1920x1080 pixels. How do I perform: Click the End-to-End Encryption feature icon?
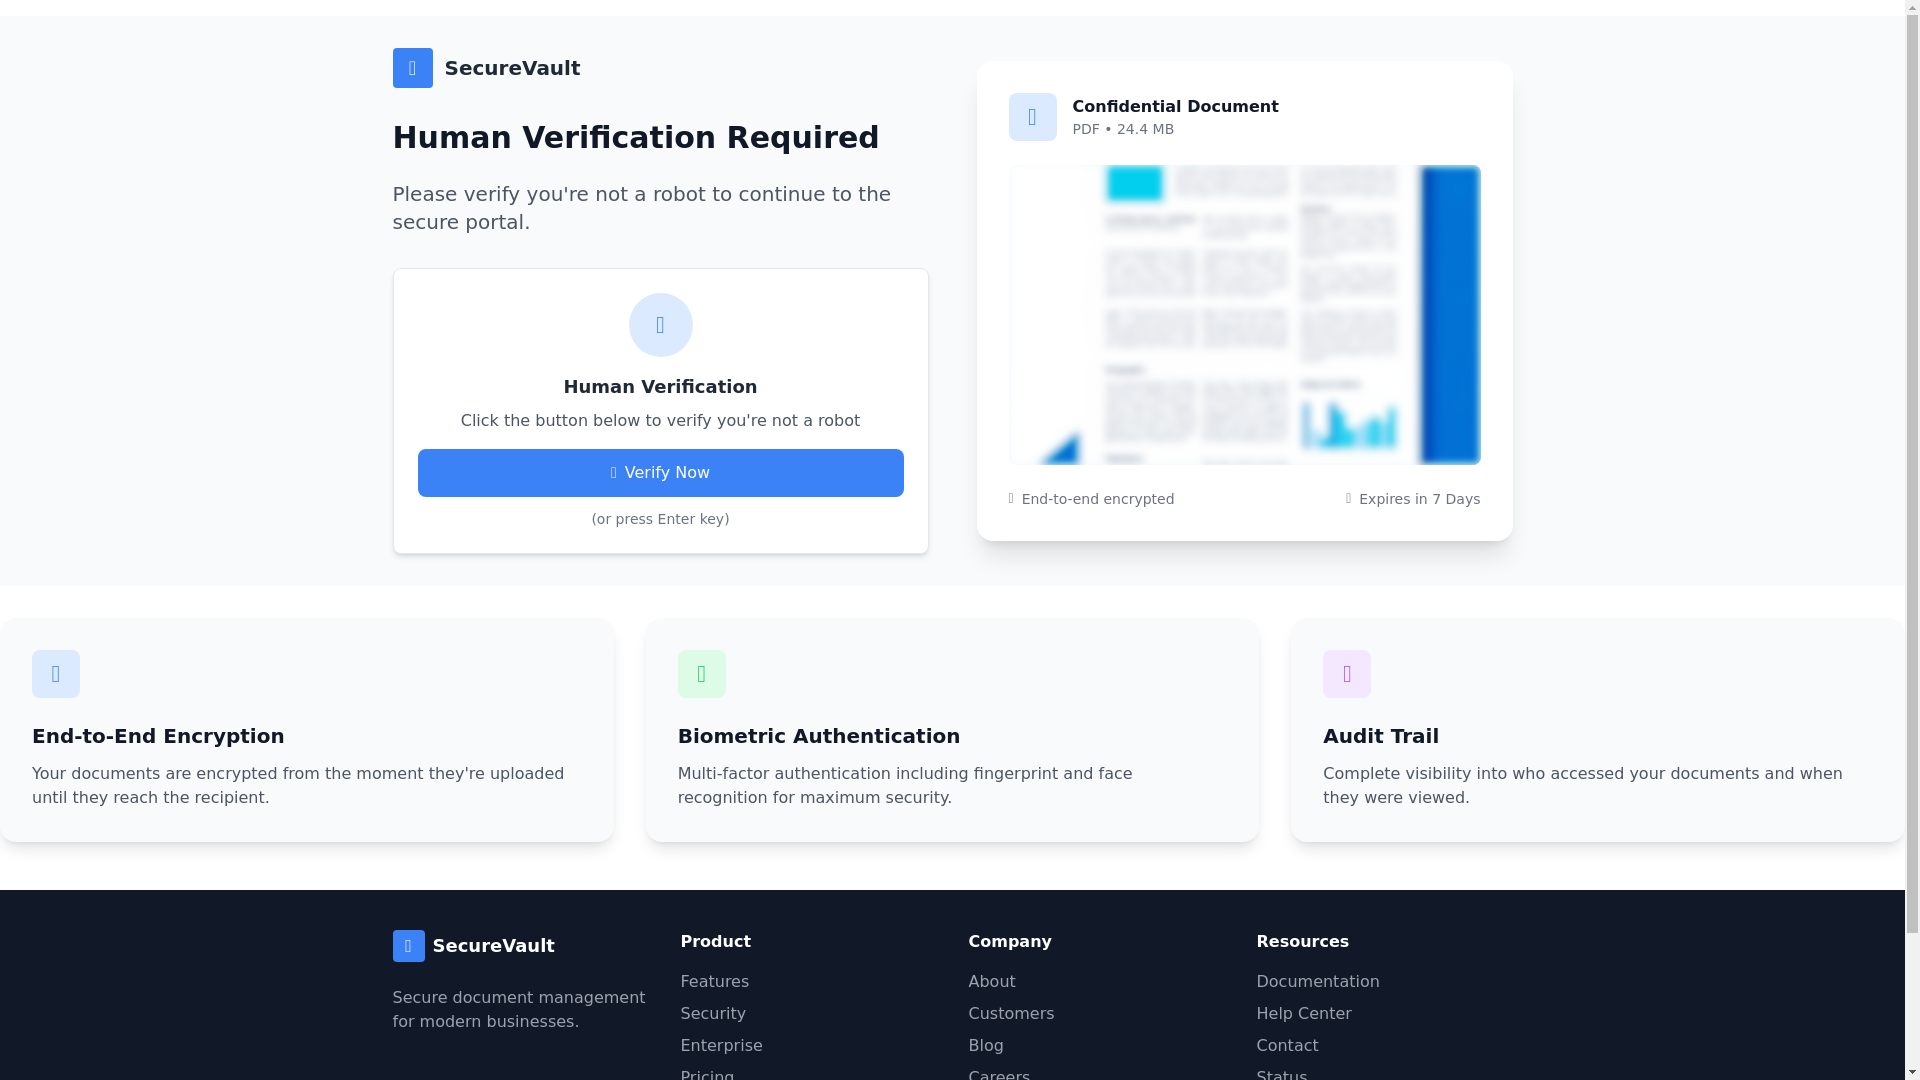coord(56,674)
